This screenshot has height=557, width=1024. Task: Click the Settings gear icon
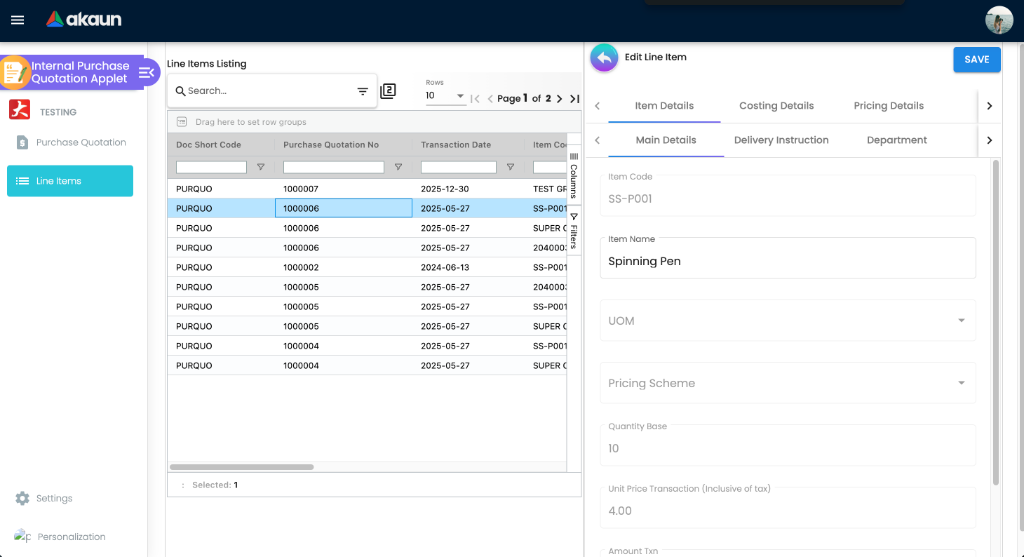[x=22, y=498]
